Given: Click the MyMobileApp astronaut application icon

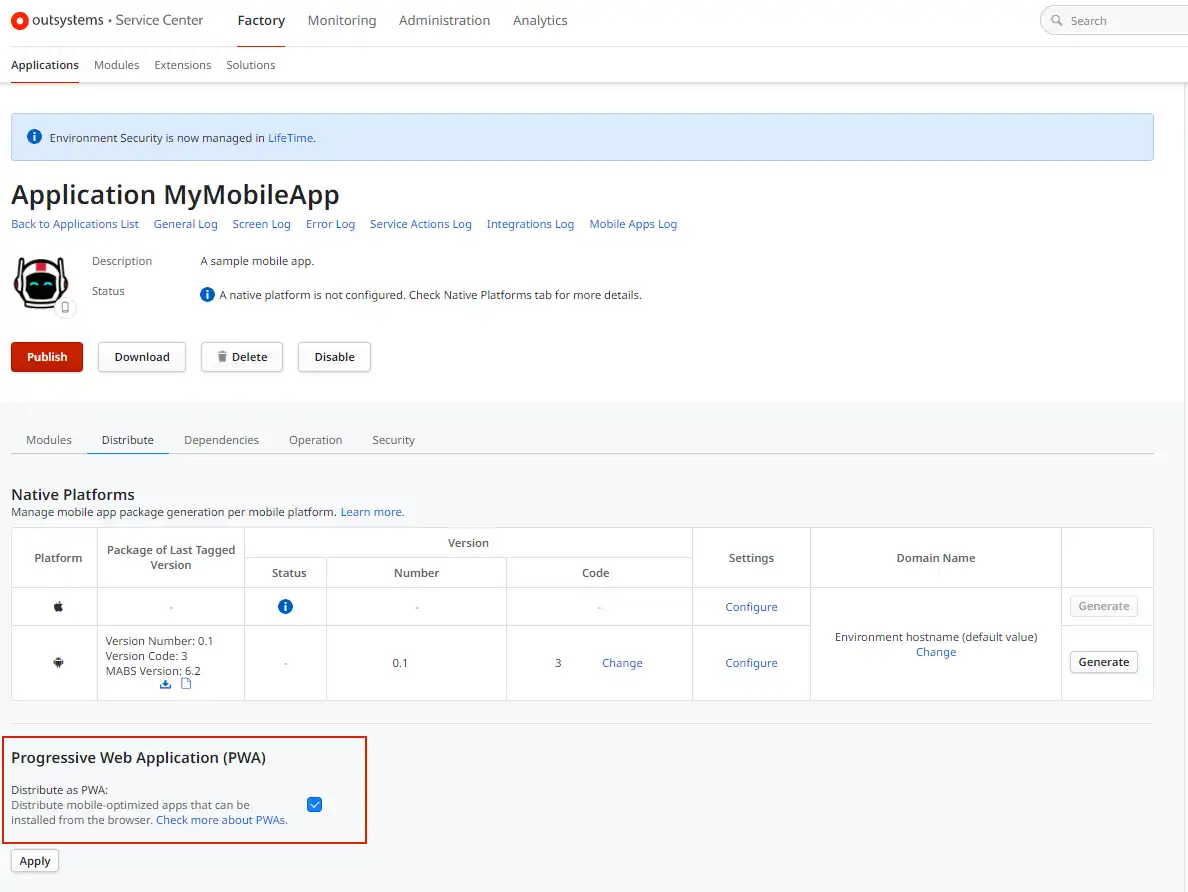Looking at the screenshot, I should (41, 283).
